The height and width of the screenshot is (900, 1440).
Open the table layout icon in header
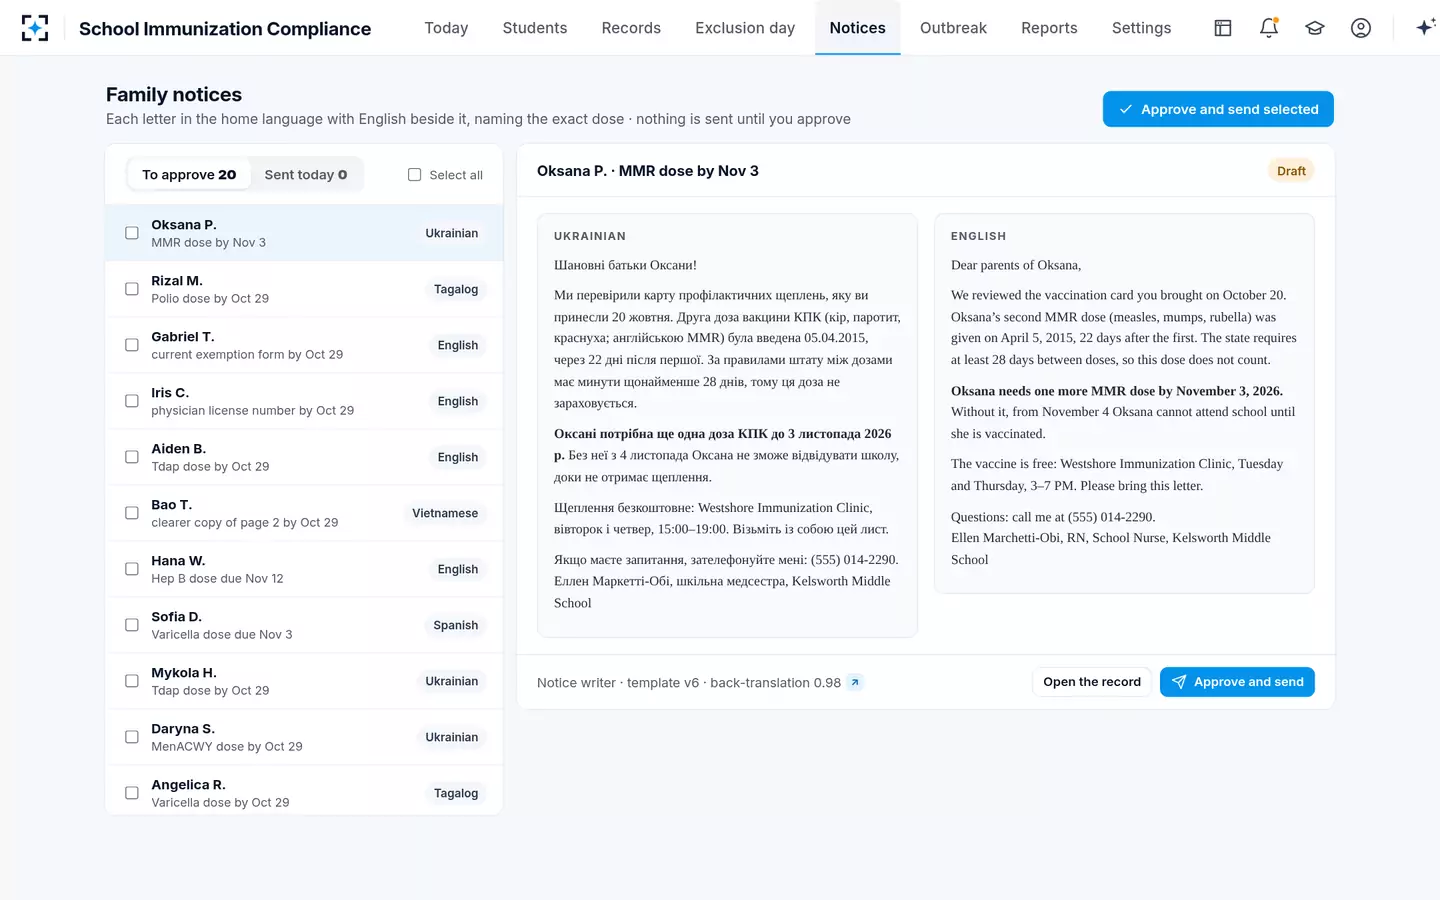tap(1223, 28)
